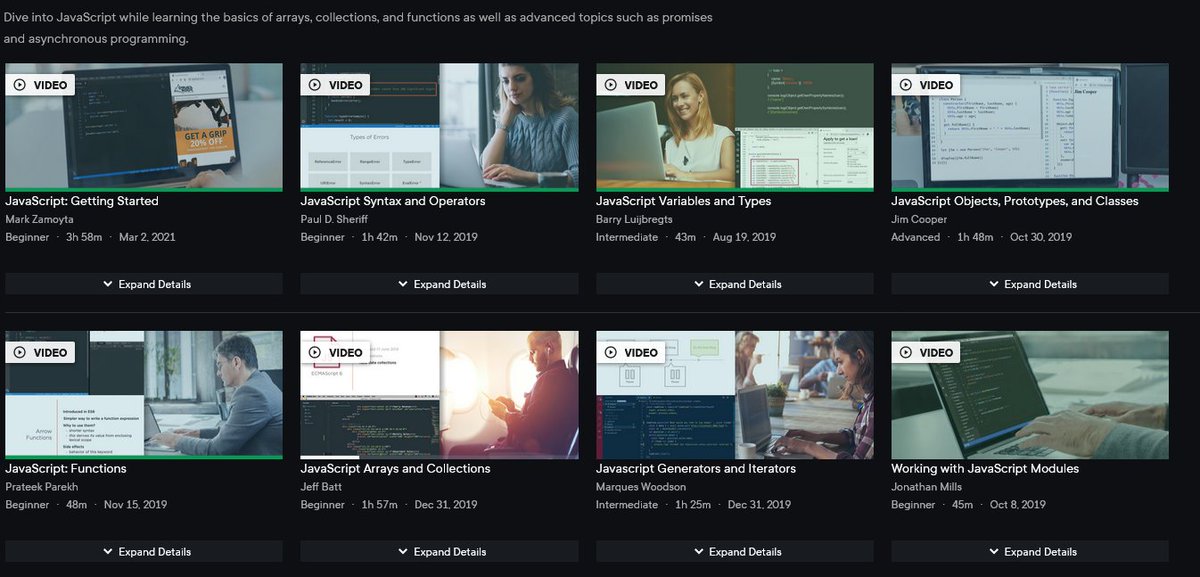Viewport: 1200px width, 577px height.
Task: Click play icon on Generators and Iterators badge
Action: pos(611,352)
